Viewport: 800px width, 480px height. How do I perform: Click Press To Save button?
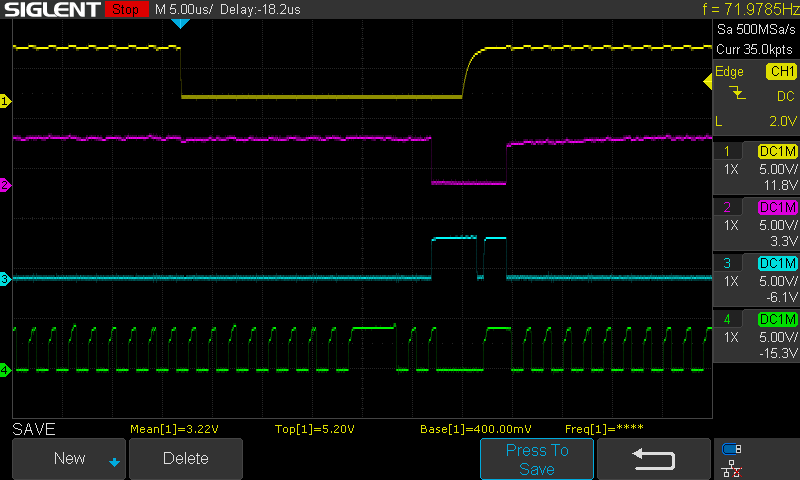[537, 459]
